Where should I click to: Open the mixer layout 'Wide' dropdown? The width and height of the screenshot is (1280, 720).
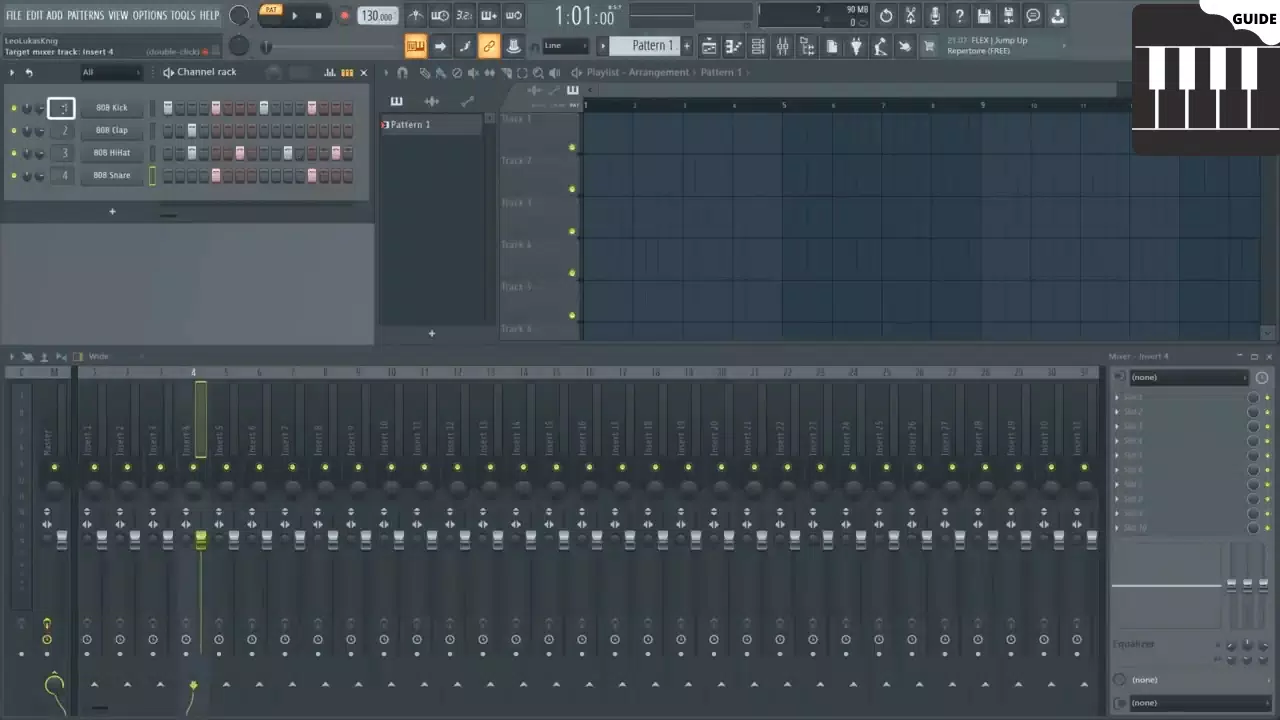coord(115,357)
